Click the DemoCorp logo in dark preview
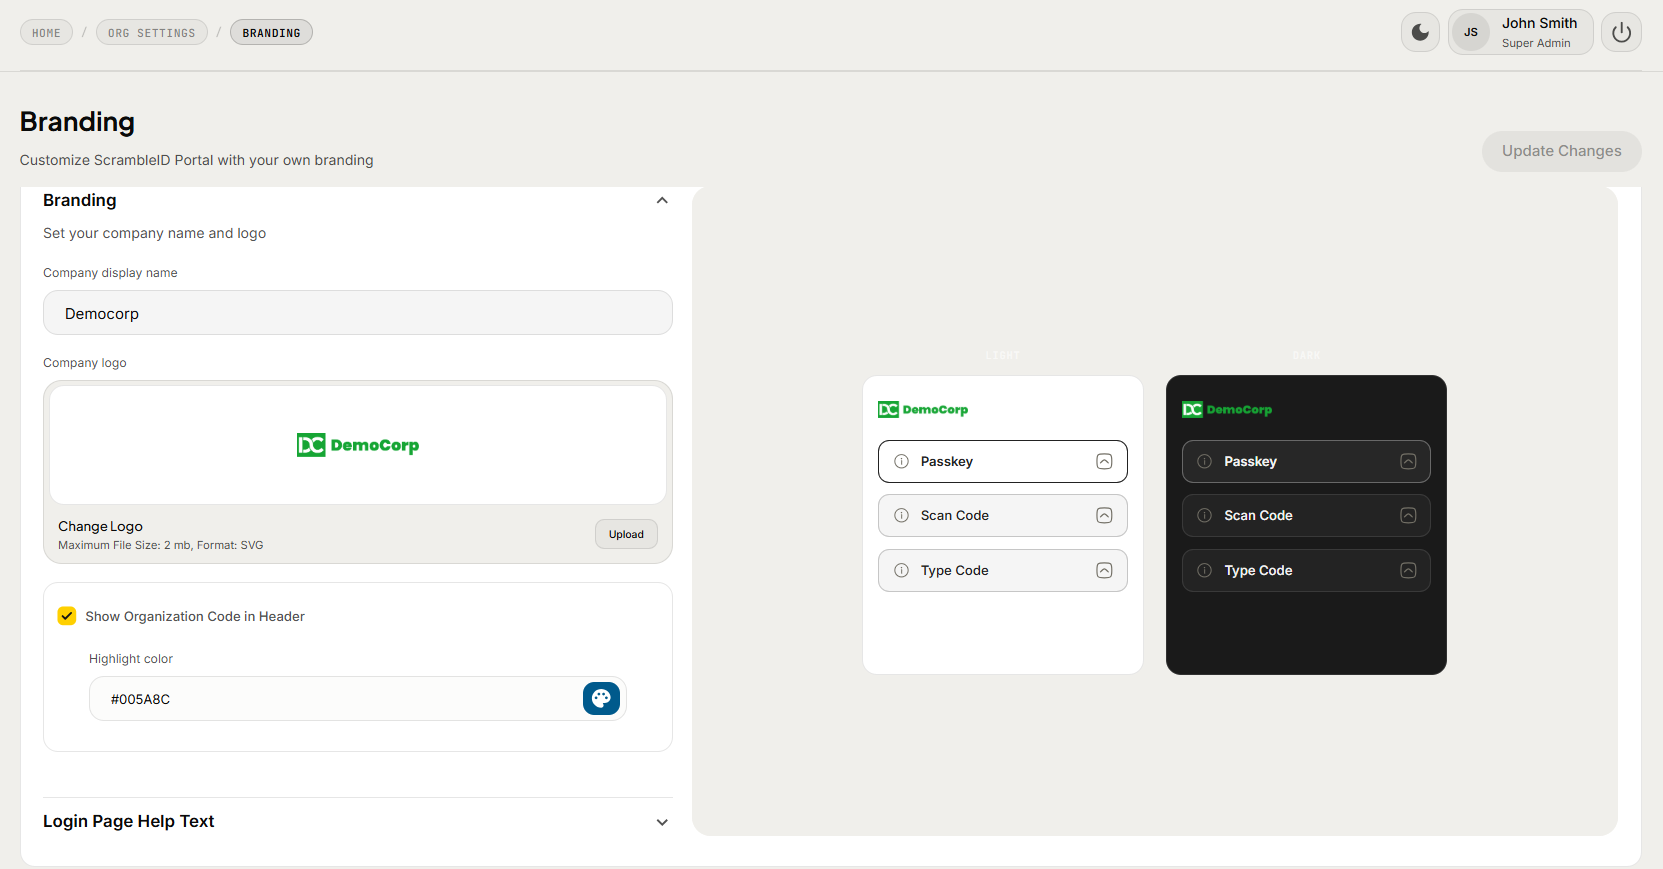The height and width of the screenshot is (869, 1663). (x=1227, y=409)
